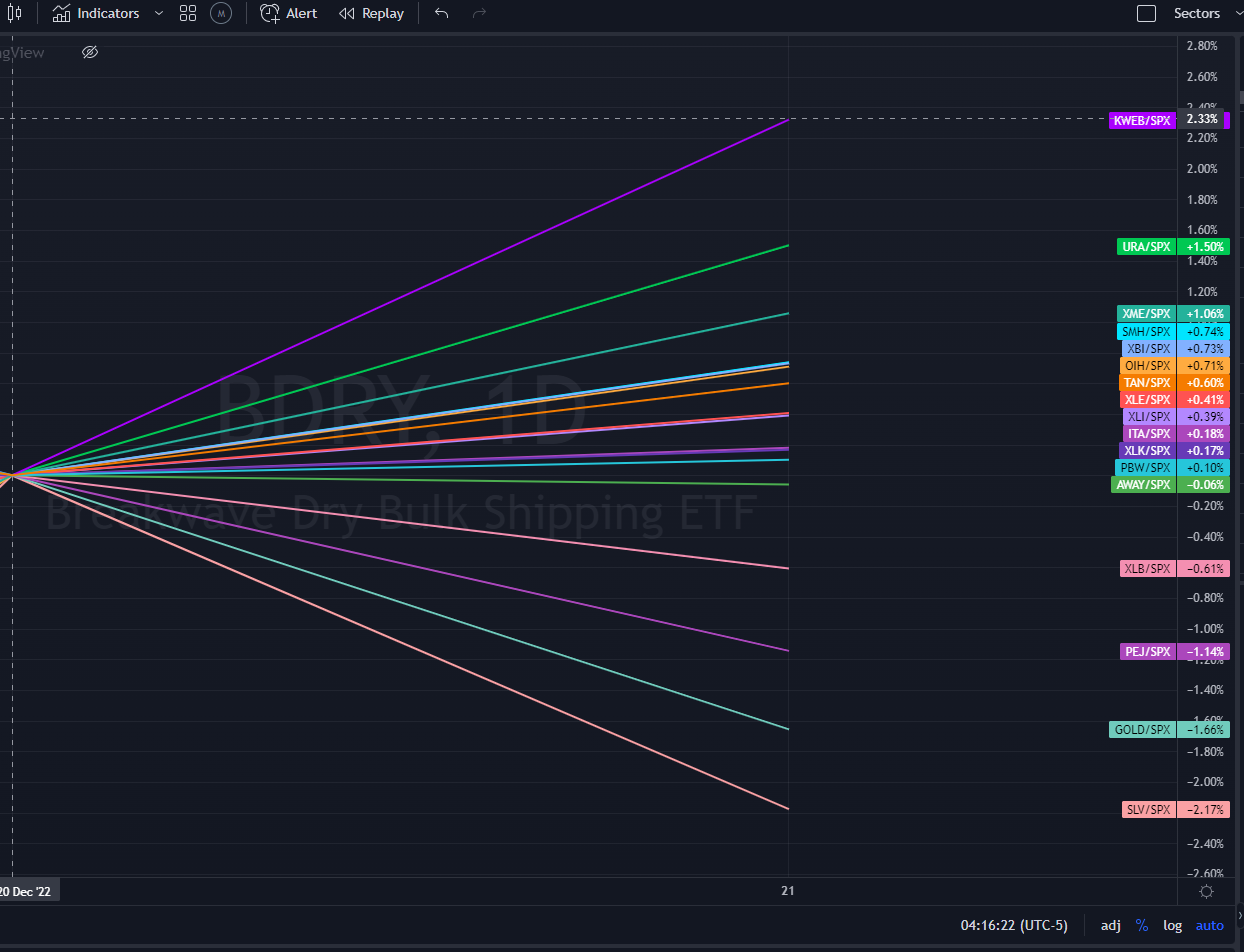Click the 21 date on time axis
Image resolution: width=1244 pixels, height=952 pixels.
pos(788,891)
